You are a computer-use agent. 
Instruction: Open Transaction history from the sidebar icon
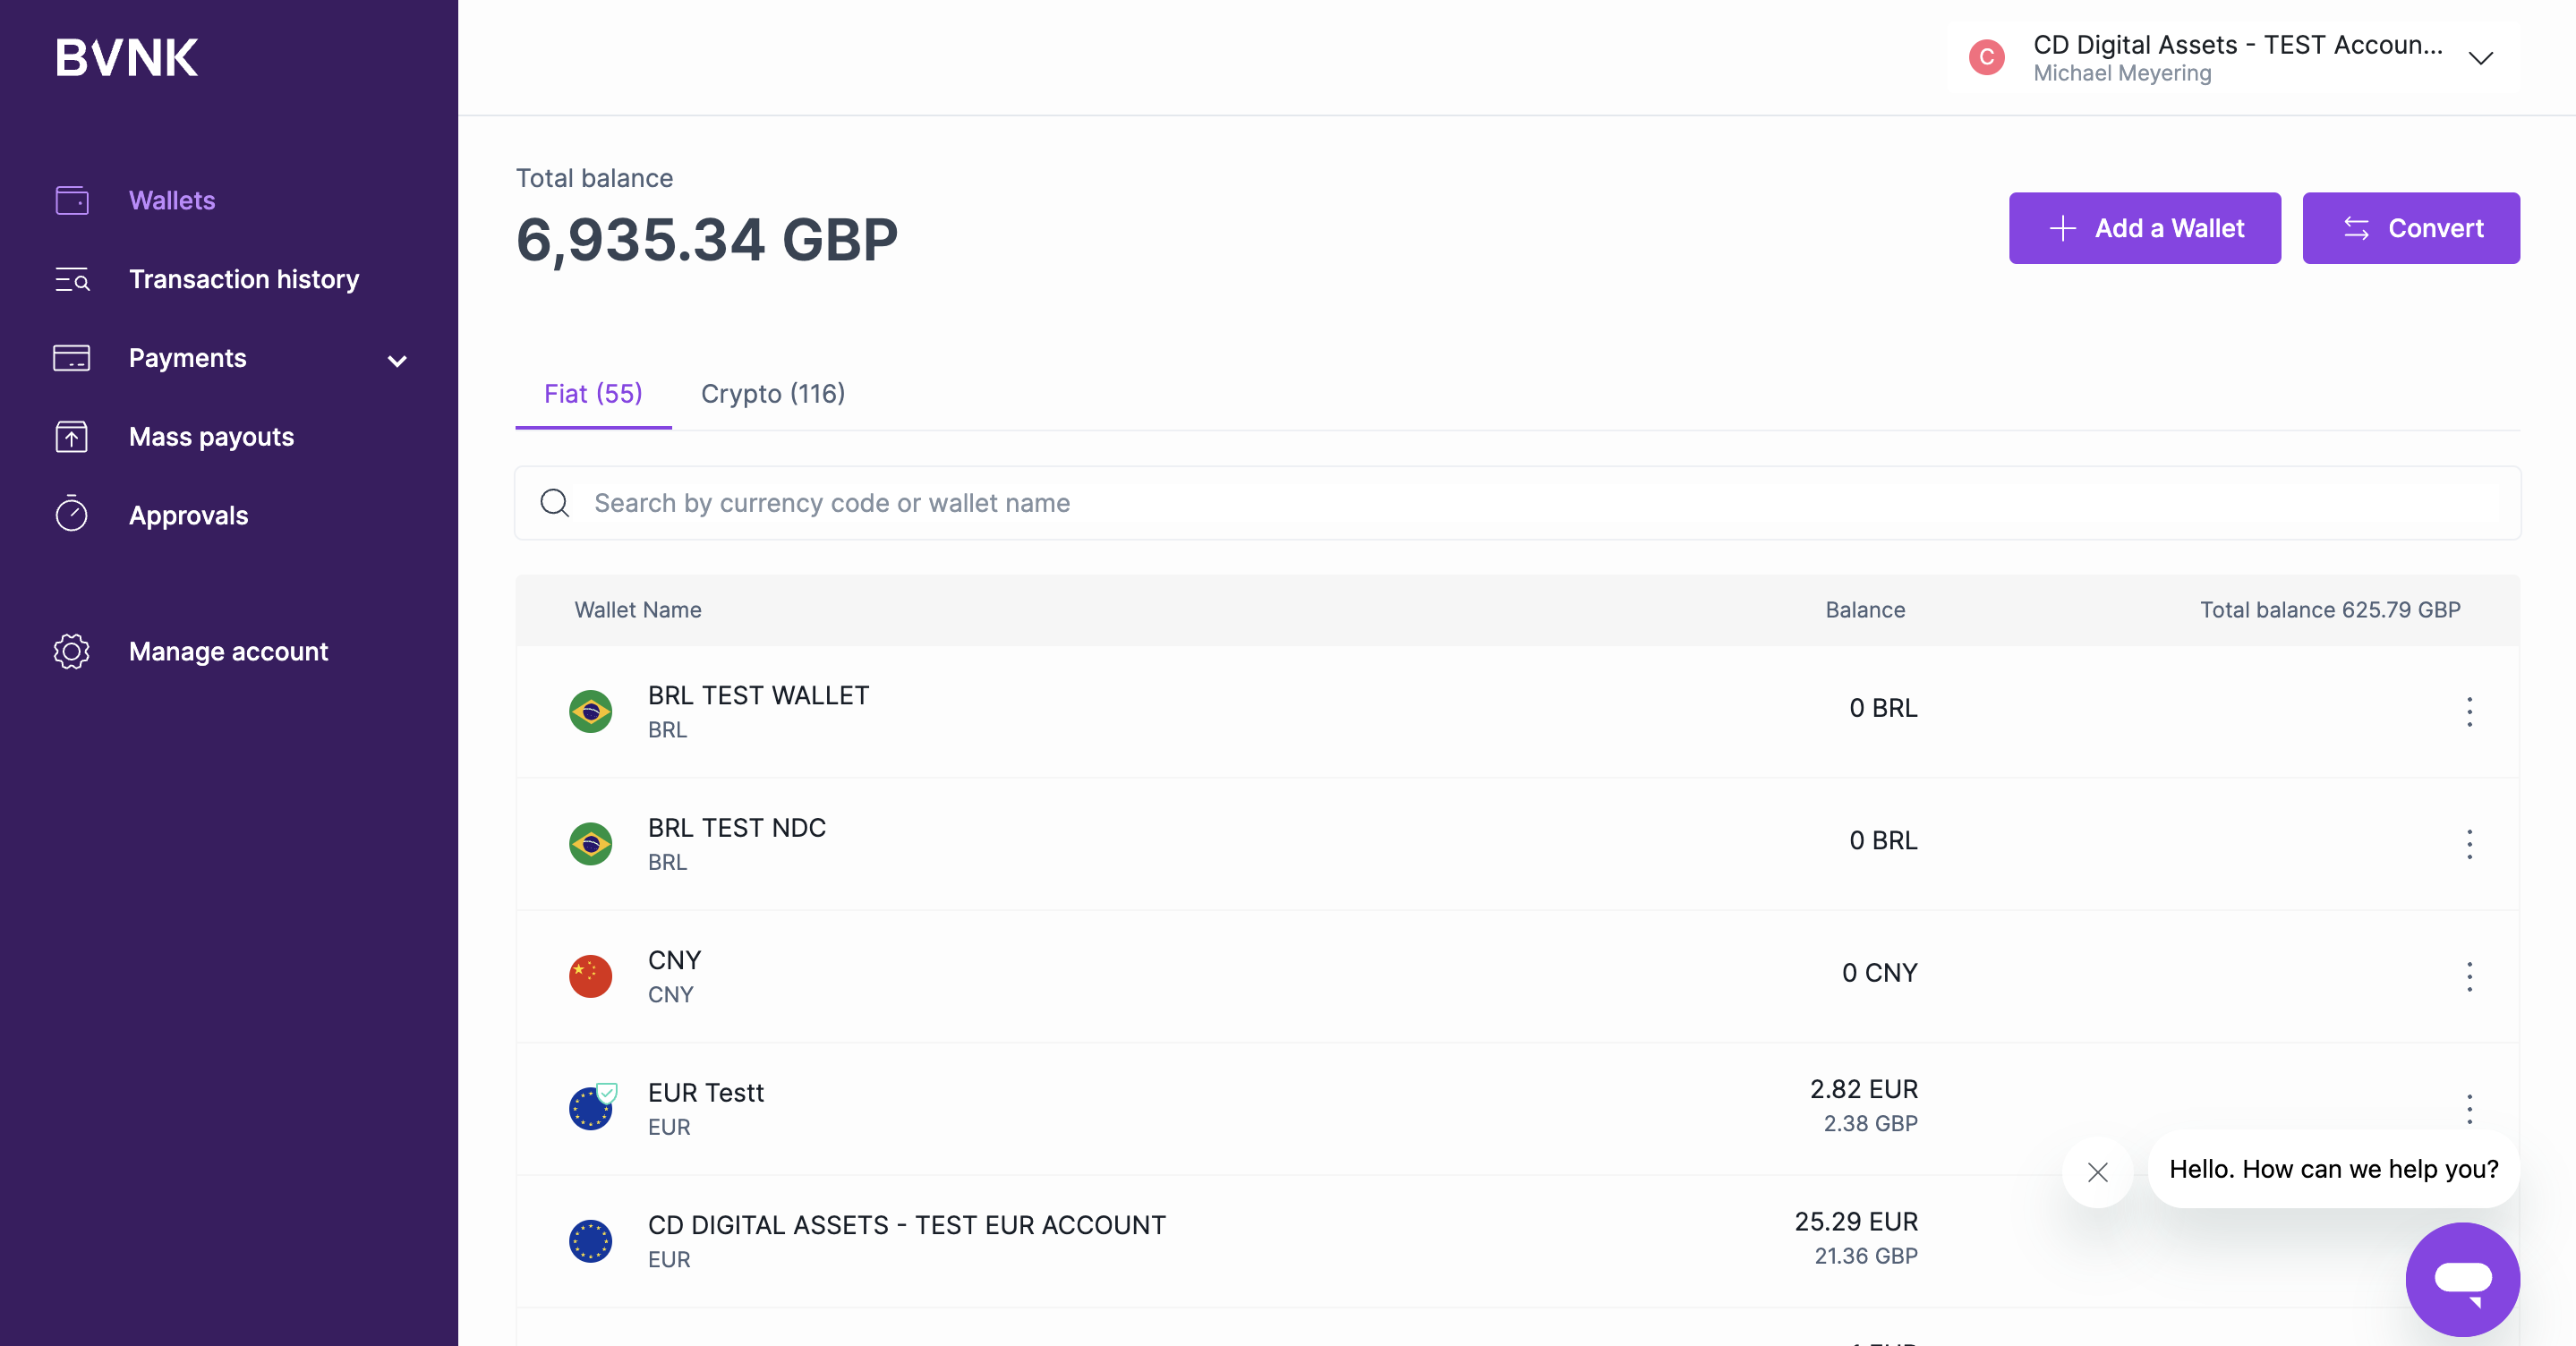(71, 280)
